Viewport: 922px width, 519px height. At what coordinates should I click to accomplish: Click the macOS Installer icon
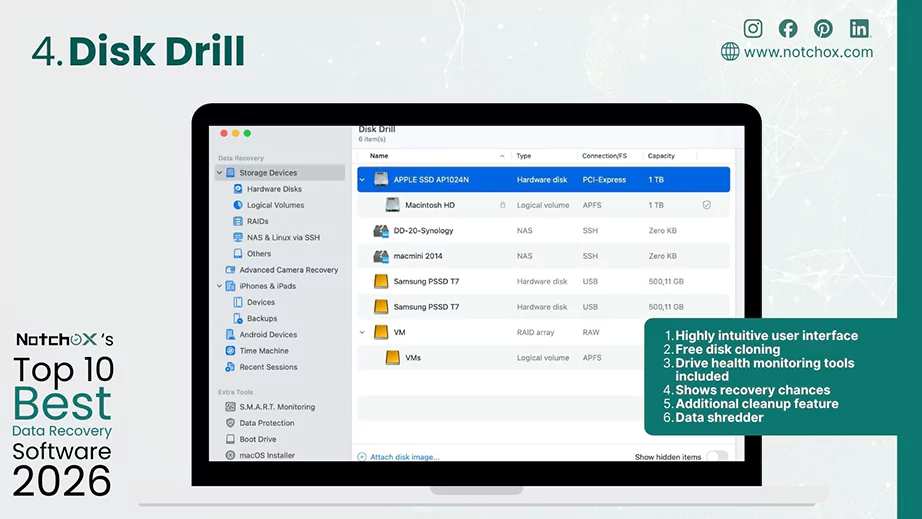230,455
